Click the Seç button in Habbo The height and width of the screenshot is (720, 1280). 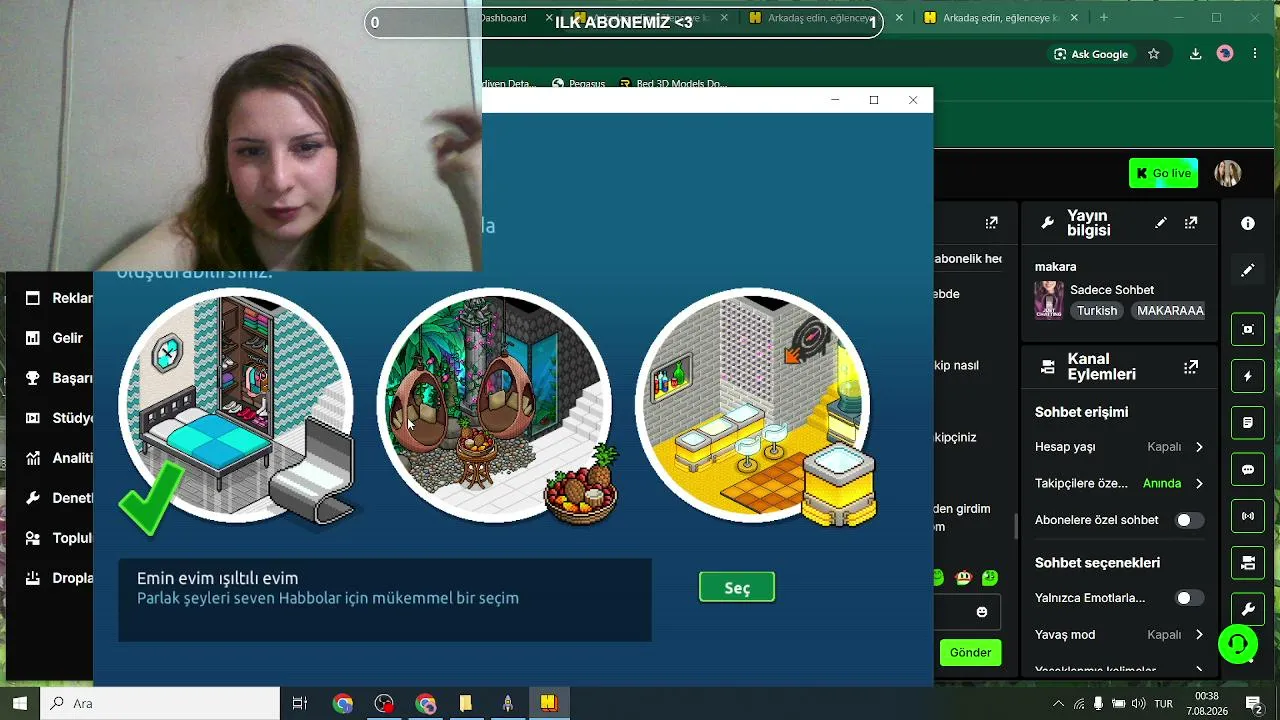[x=737, y=587]
